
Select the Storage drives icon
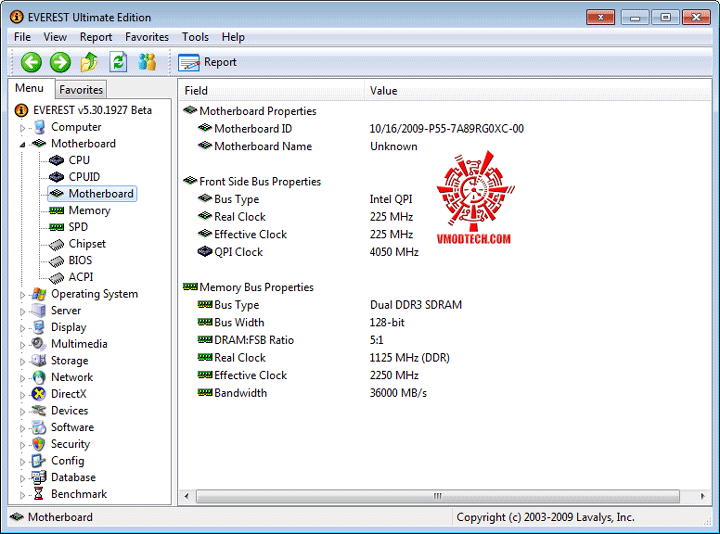point(39,360)
